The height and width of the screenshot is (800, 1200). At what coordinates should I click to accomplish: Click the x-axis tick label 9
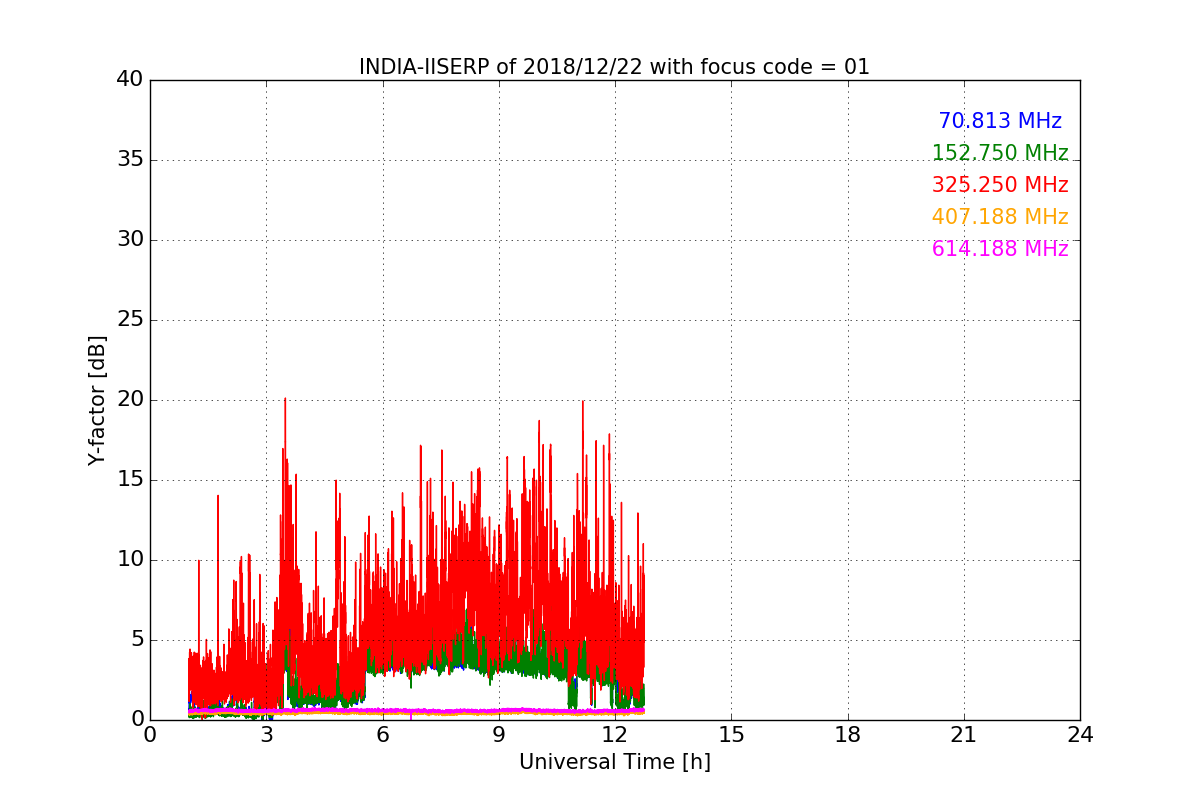click(499, 735)
